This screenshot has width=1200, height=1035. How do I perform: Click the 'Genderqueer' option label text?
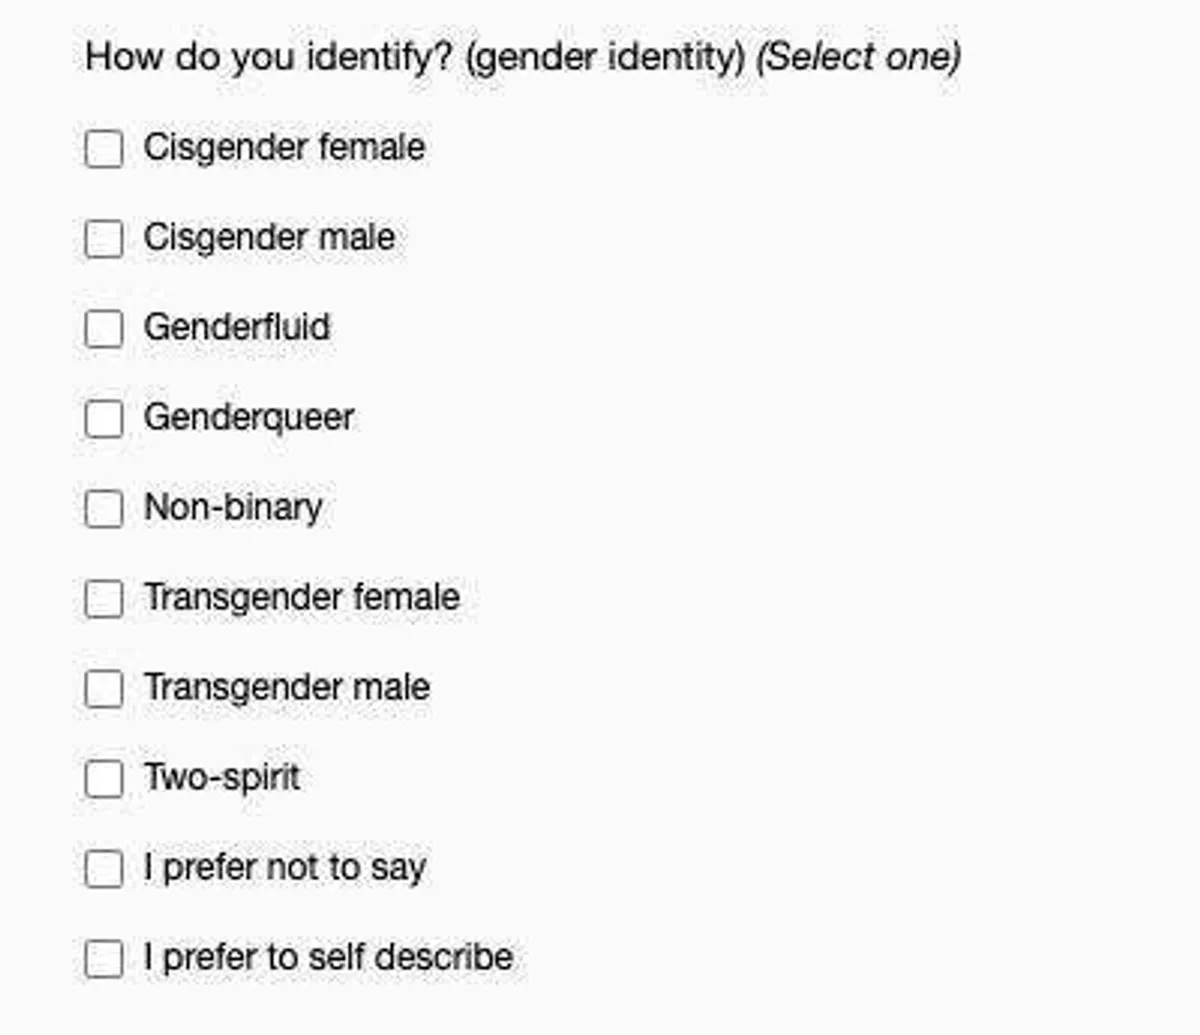click(x=249, y=418)
